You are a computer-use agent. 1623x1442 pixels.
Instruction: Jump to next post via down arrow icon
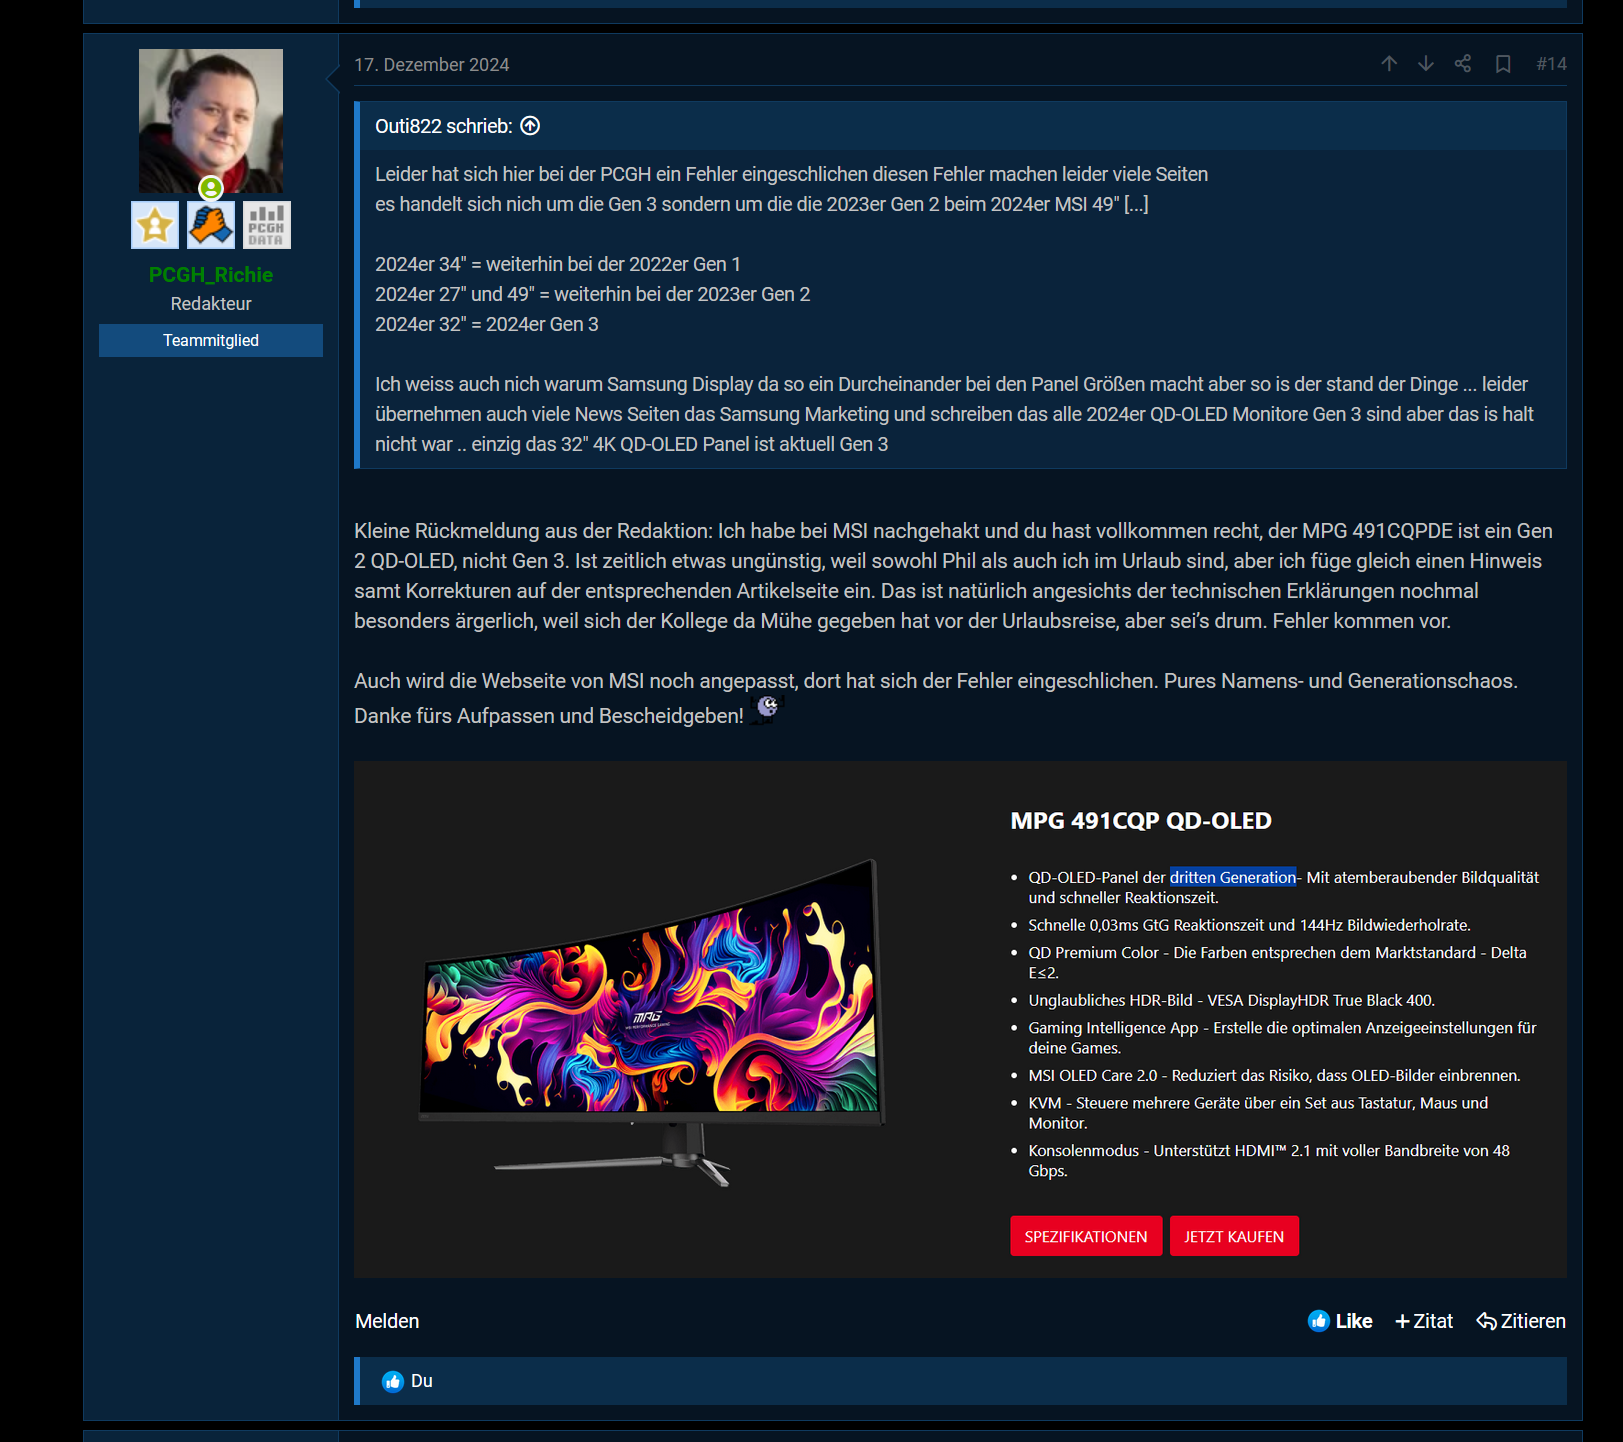[x=1425, y=63]
